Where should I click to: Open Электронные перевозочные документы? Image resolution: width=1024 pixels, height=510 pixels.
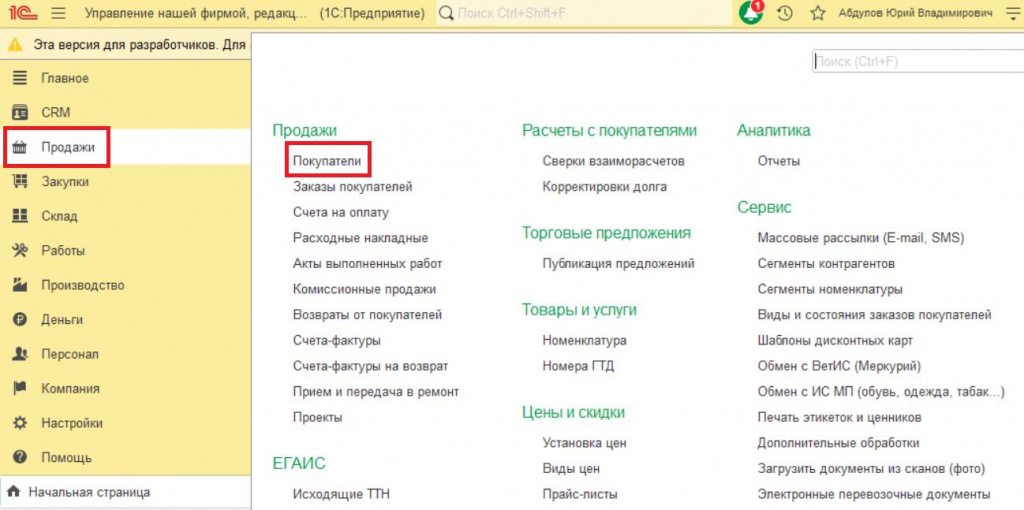874,494
